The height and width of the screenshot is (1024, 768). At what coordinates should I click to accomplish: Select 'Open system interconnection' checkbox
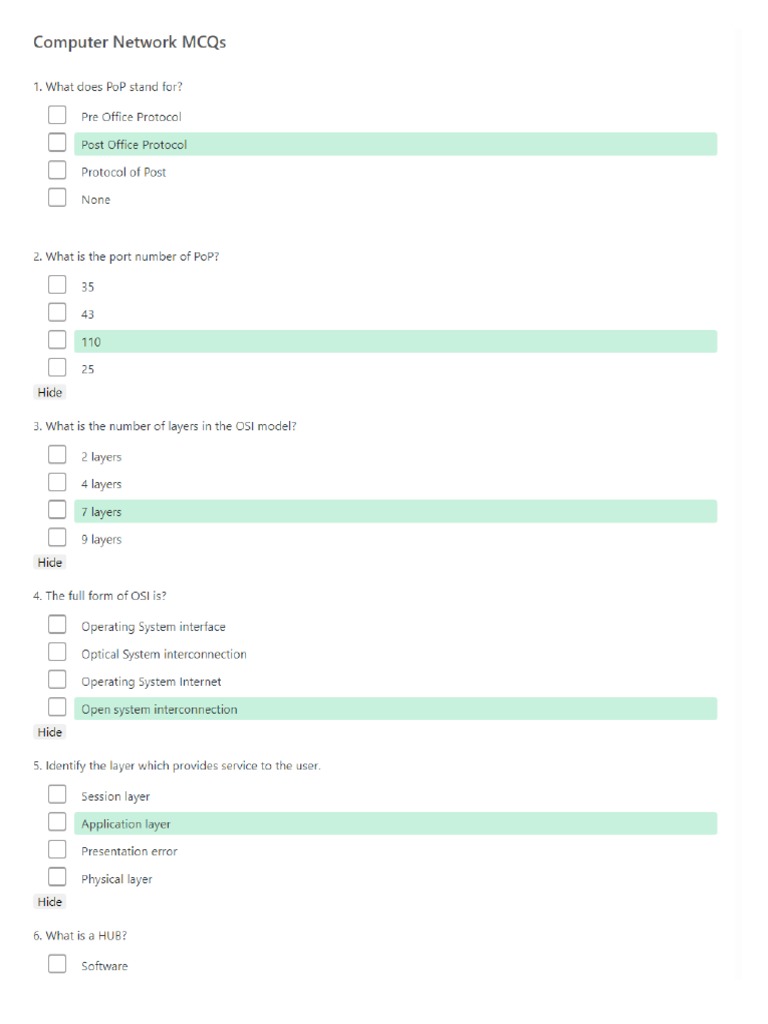coord(58,708)
